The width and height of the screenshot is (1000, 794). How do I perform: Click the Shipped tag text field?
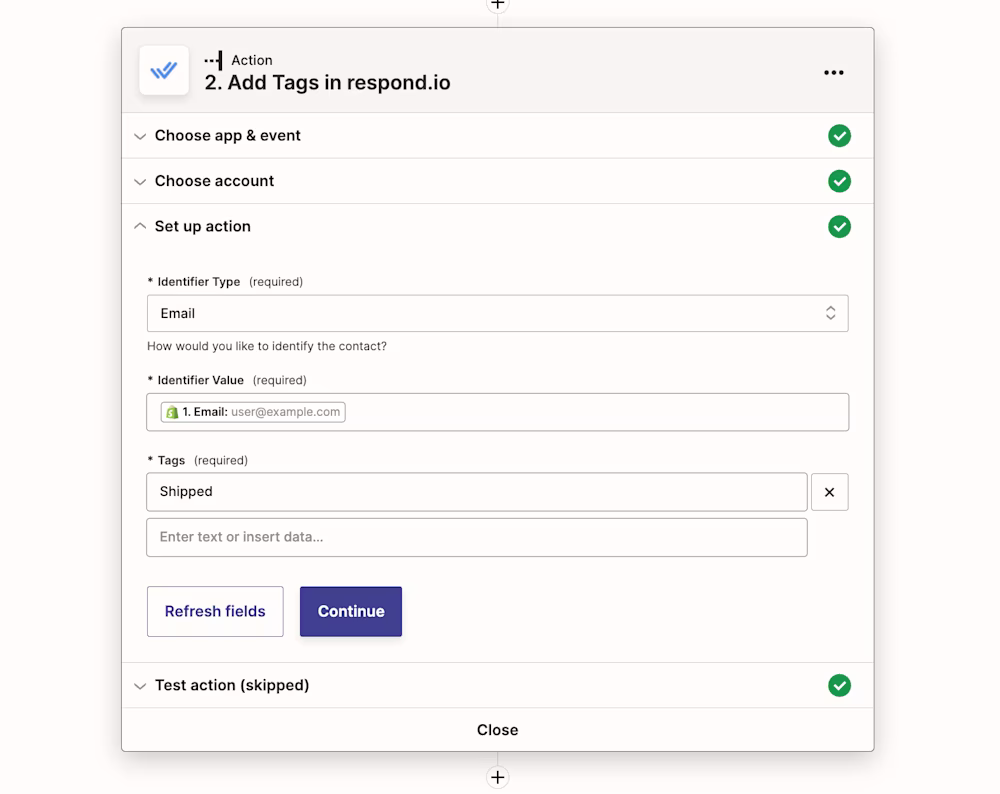pos(476,492)
